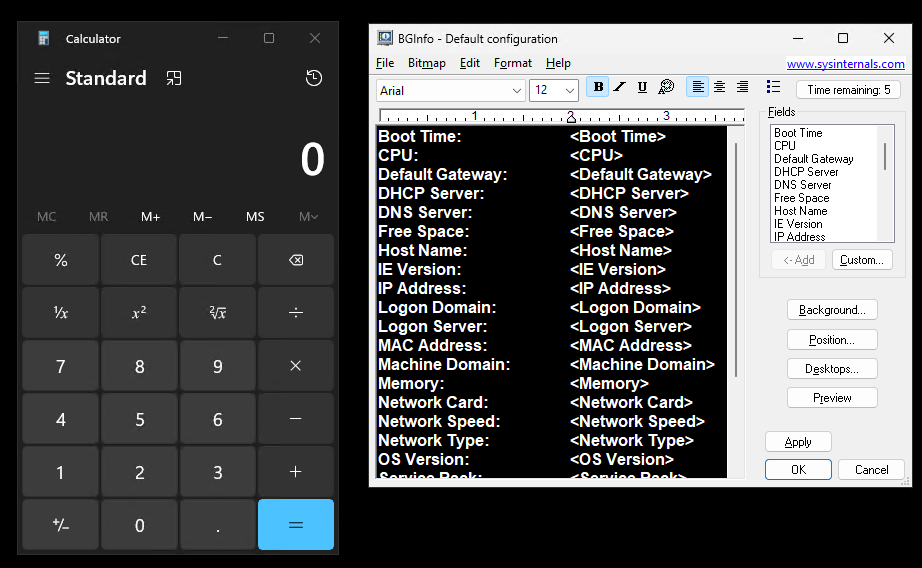Open the M memory list dropdown

(308, 216)
